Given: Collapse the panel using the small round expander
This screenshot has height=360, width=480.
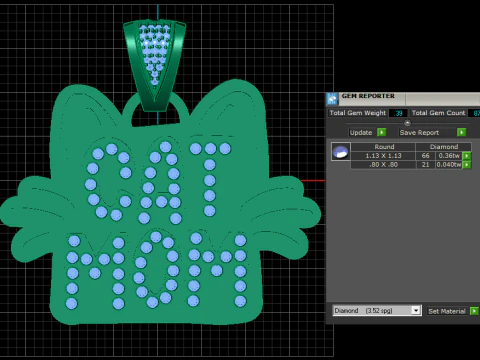Looking at the screenshot, I should click(x=407, y=123).
